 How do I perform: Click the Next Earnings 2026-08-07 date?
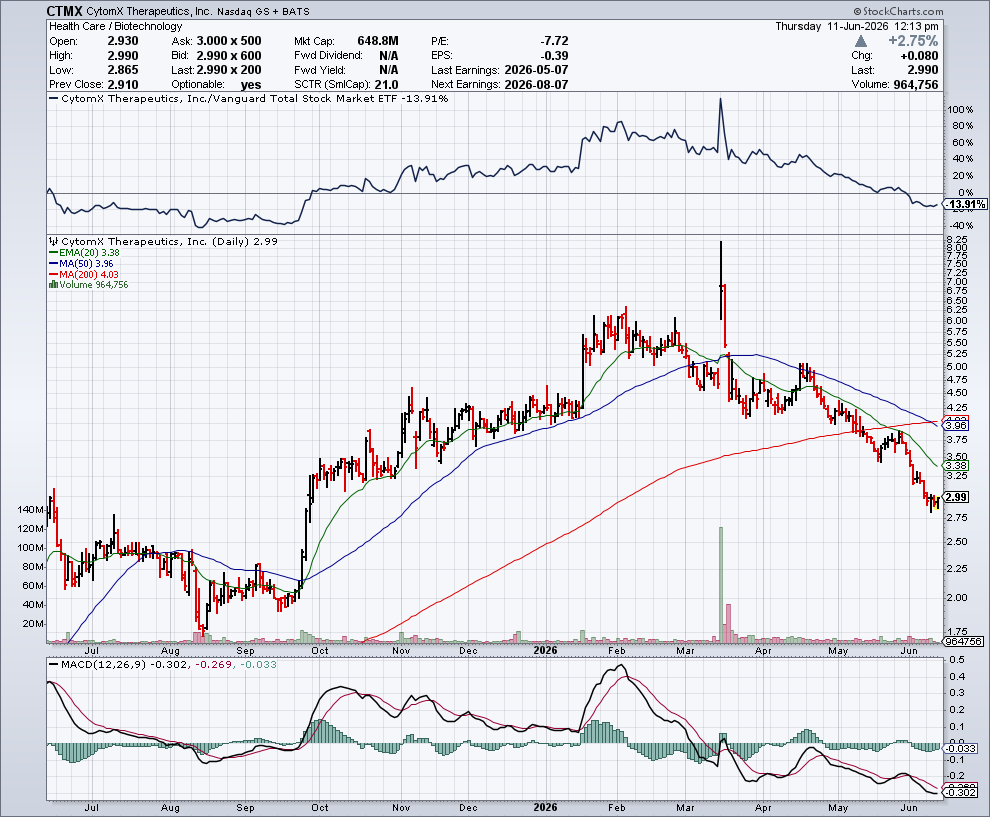click(x=536, y=84)
